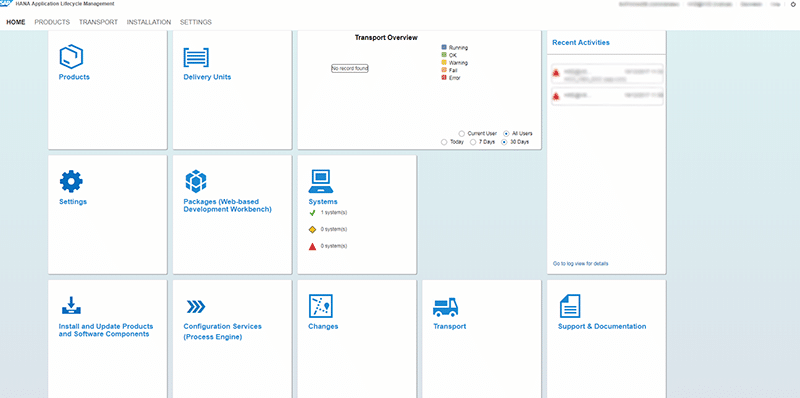Open the Transport truck icon
Image resolution: width=800 pixels, height=398 pixels.
[x=445, y=307]
